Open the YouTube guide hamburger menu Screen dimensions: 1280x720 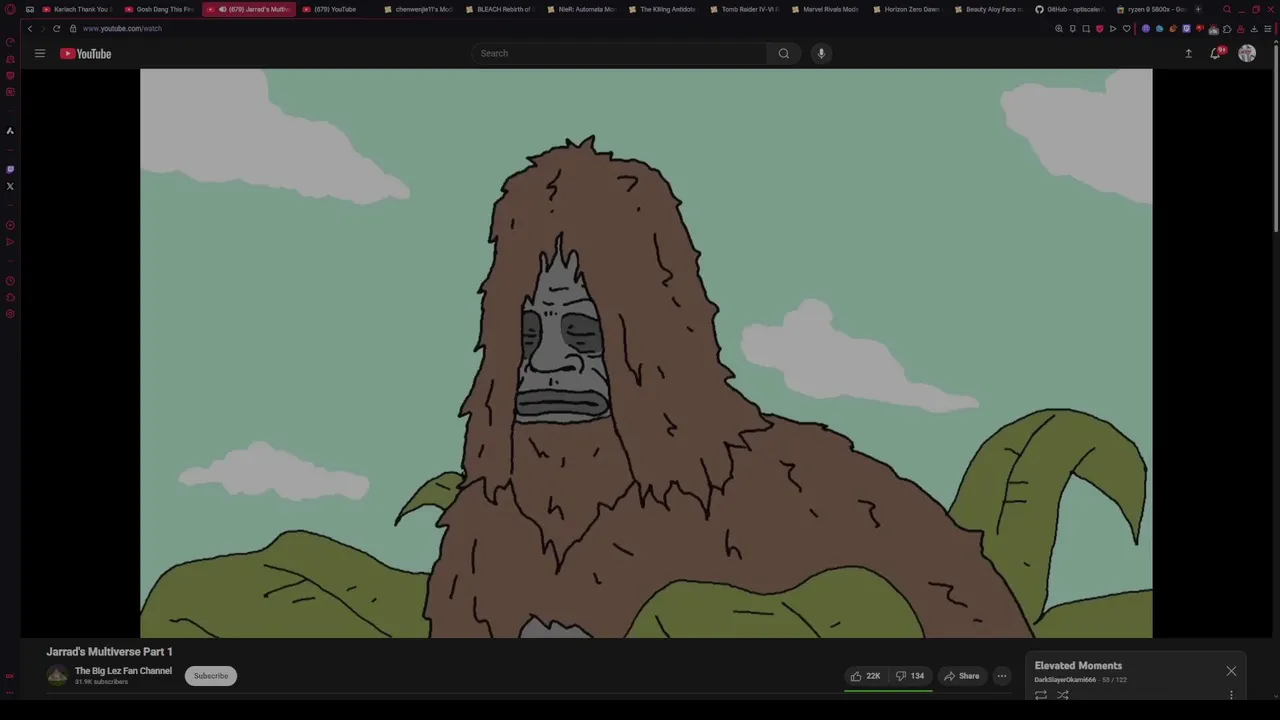tap(40, 53)
